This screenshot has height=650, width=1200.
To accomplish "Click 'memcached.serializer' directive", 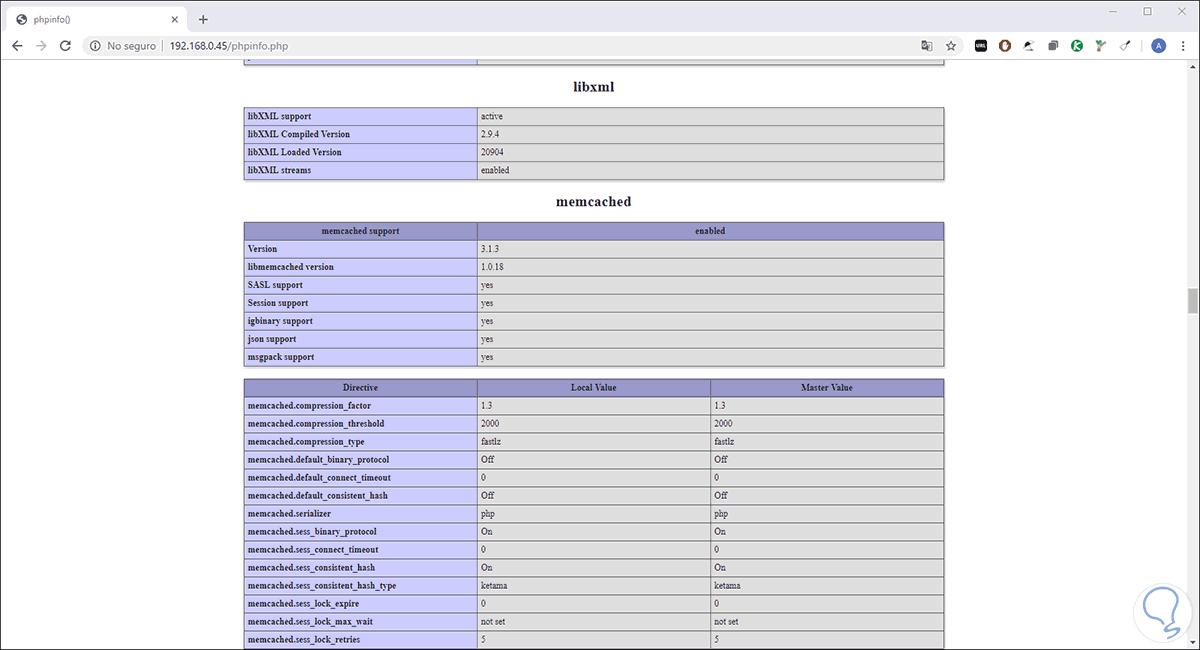I will click(x=289, y=514).
